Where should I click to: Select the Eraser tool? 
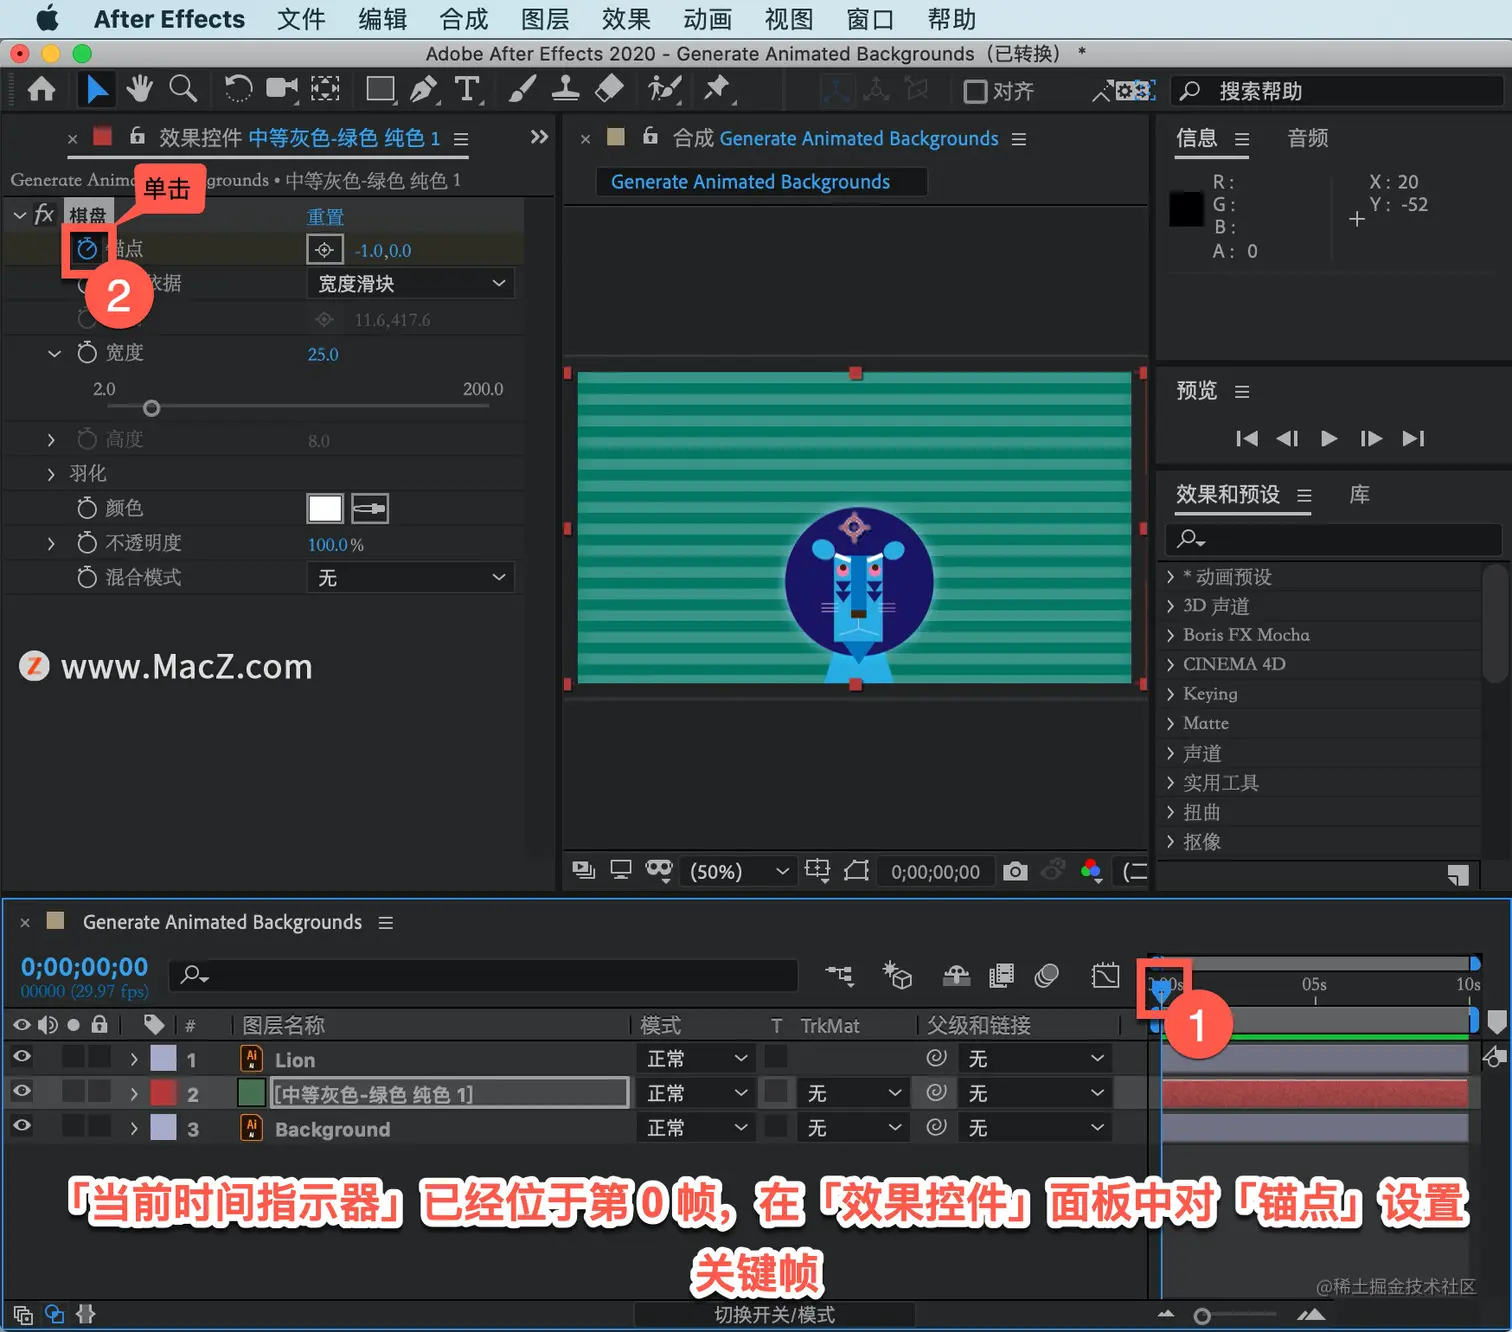click(x=609, y=89)
